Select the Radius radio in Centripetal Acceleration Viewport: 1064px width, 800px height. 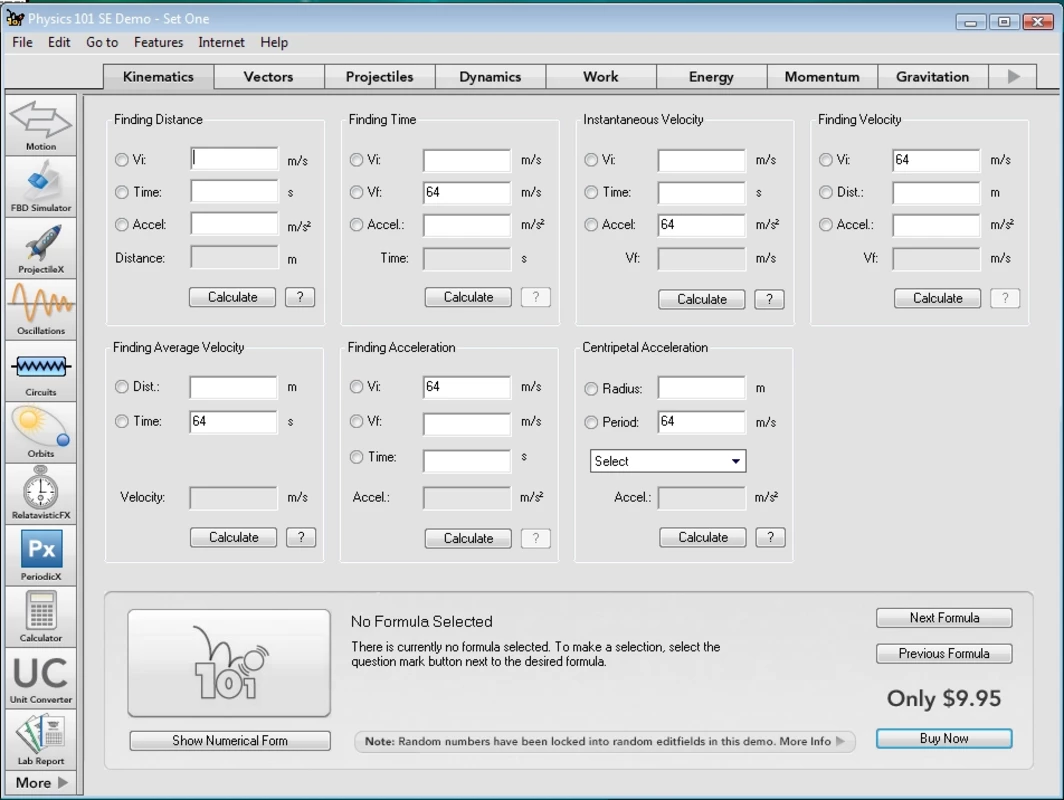click(x=591, y=389)
